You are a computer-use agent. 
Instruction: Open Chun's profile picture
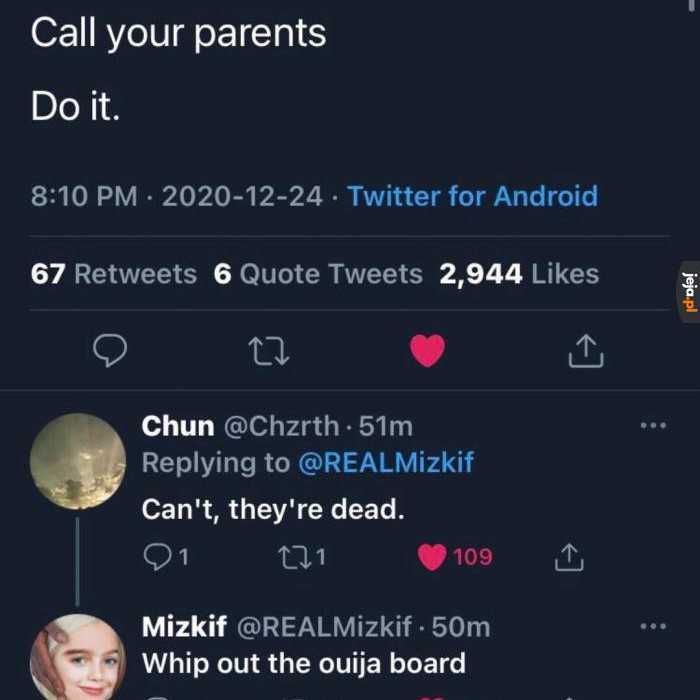(x=78, y=461)
